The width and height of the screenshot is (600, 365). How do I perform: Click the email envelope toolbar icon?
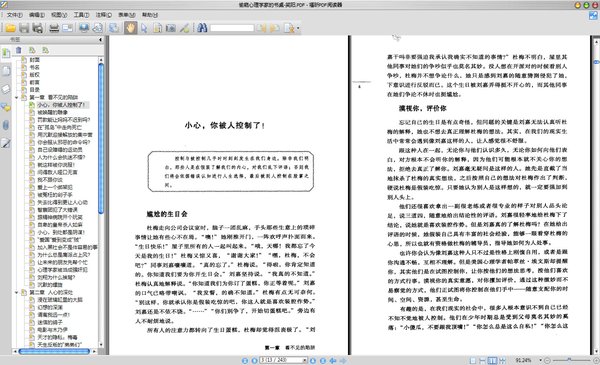[x=67, y=28]
